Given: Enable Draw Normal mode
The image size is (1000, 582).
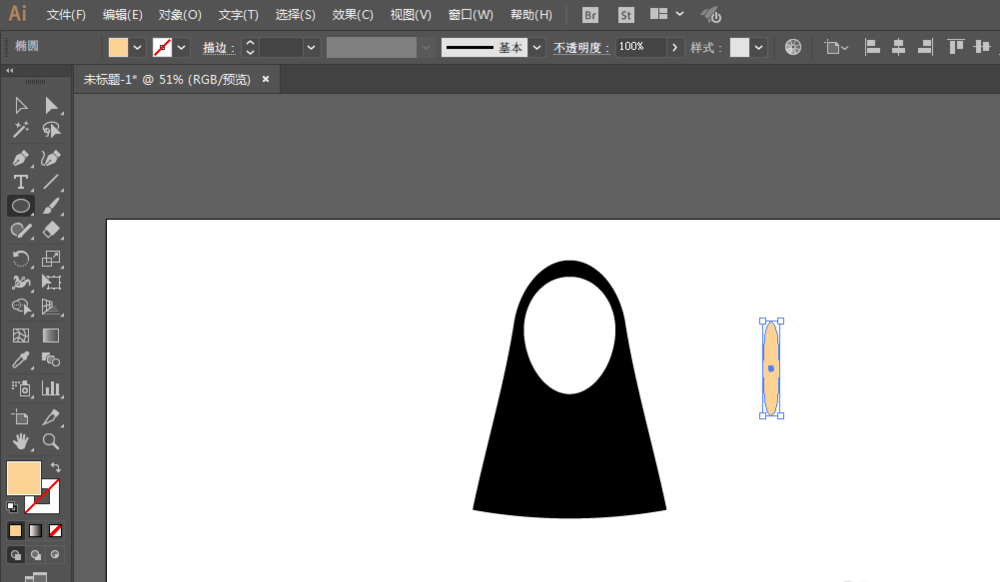Looking at the screenshot, I should 15,555.
